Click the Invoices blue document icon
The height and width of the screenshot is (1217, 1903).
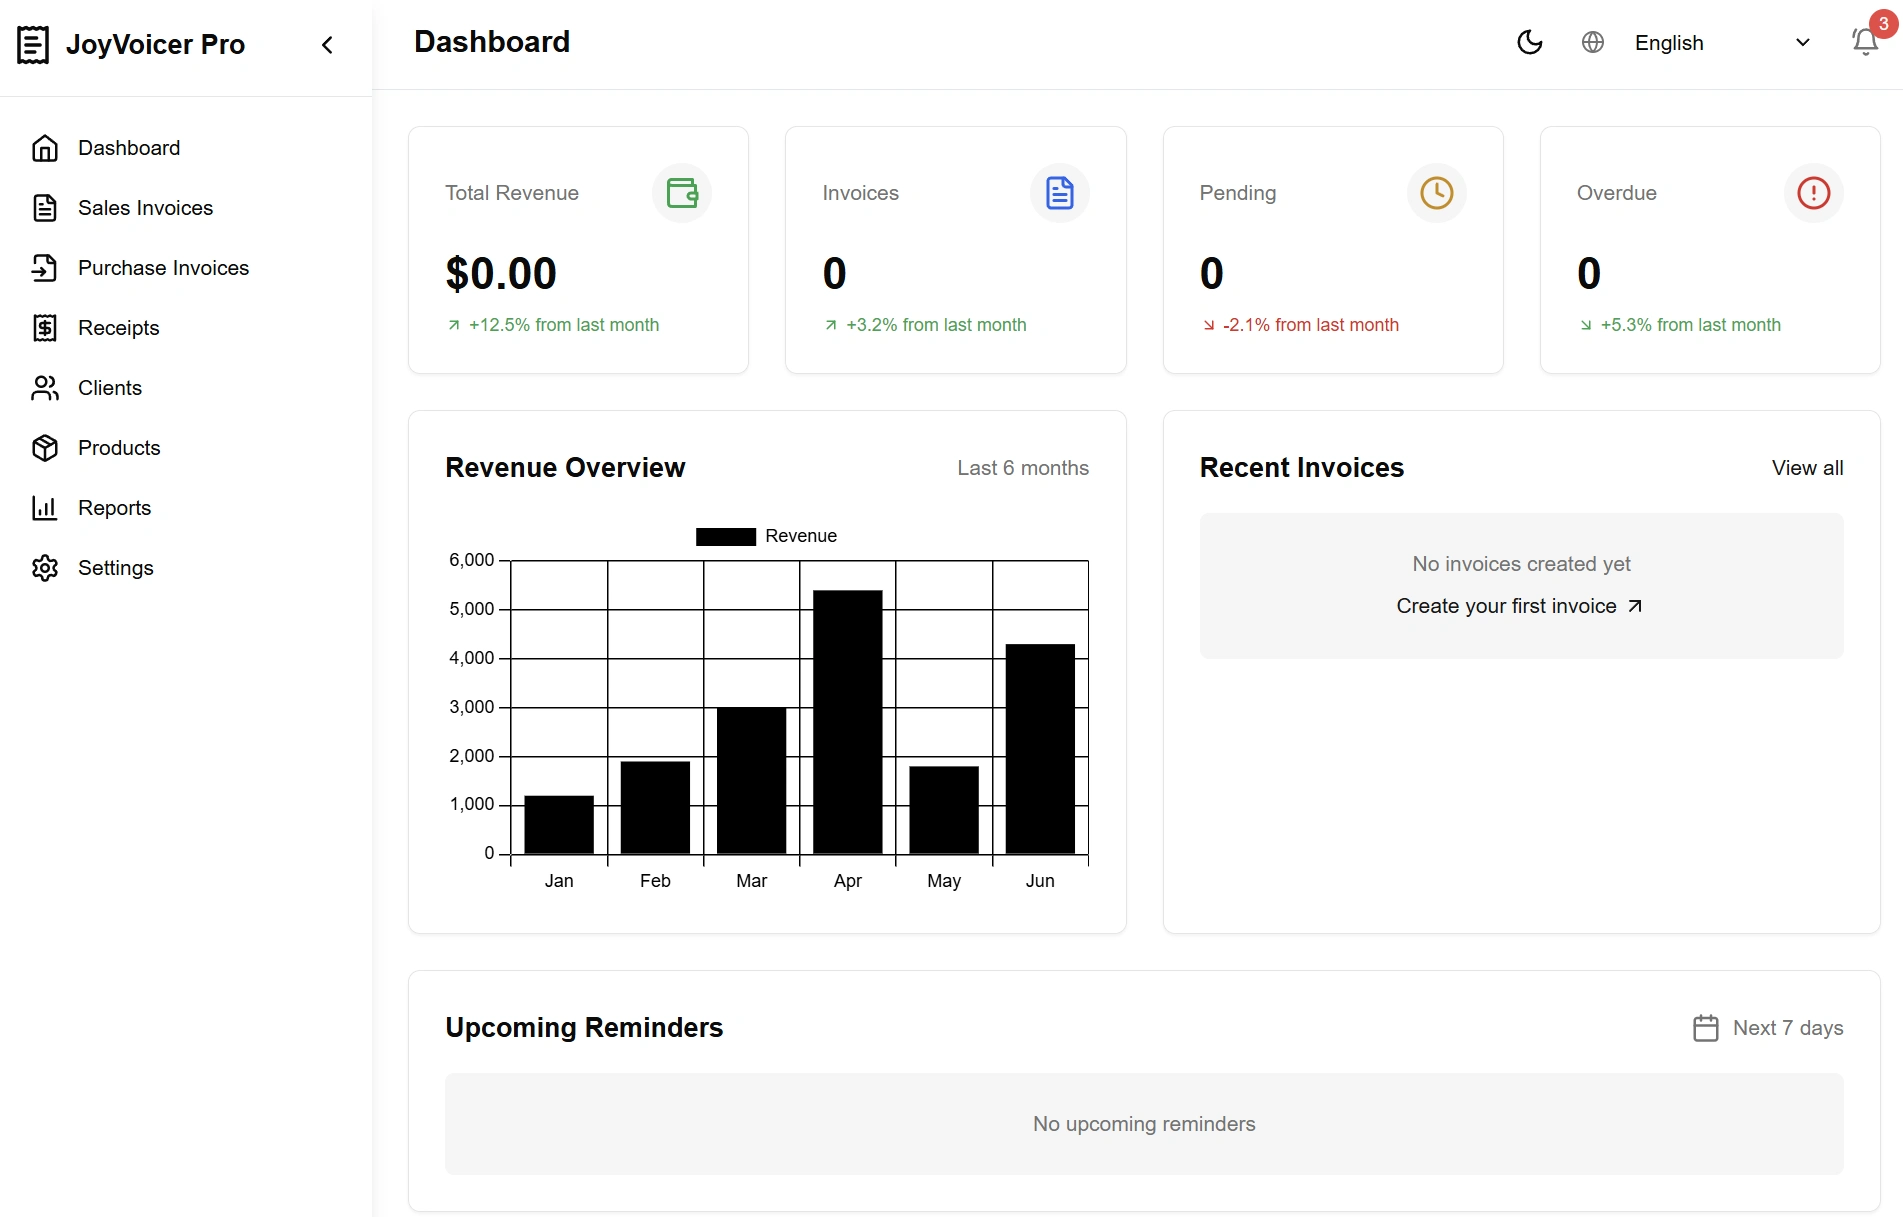pyautogui.click(x=1060, y=193)
